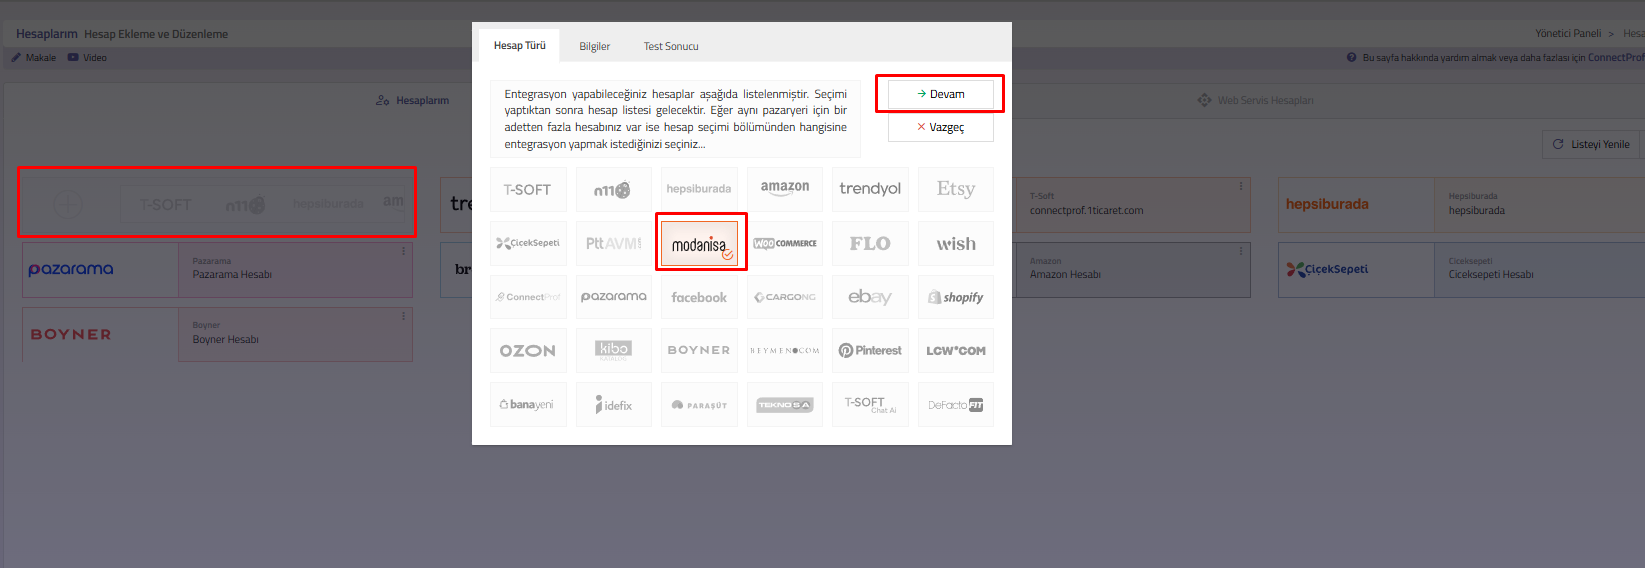Open the Boyner Hesabı card options menu
This screenshot has height=568, width=1645.
404,316
